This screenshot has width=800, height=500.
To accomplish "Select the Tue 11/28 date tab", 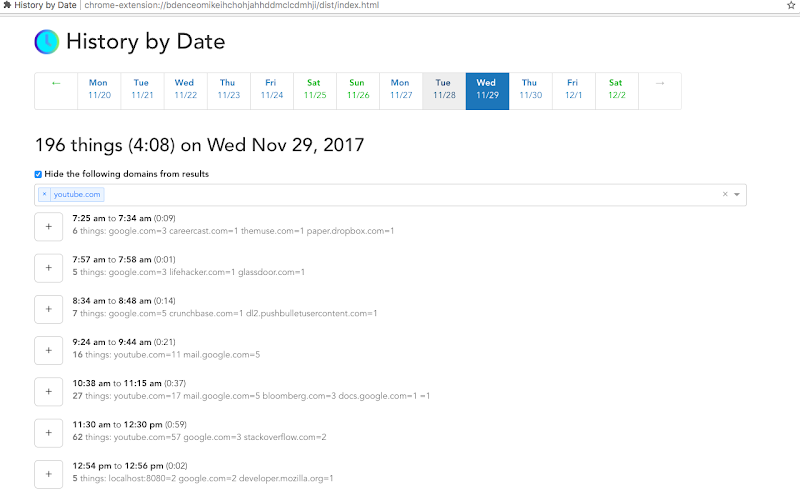I will pyautogui.click(x=444, y=91).
